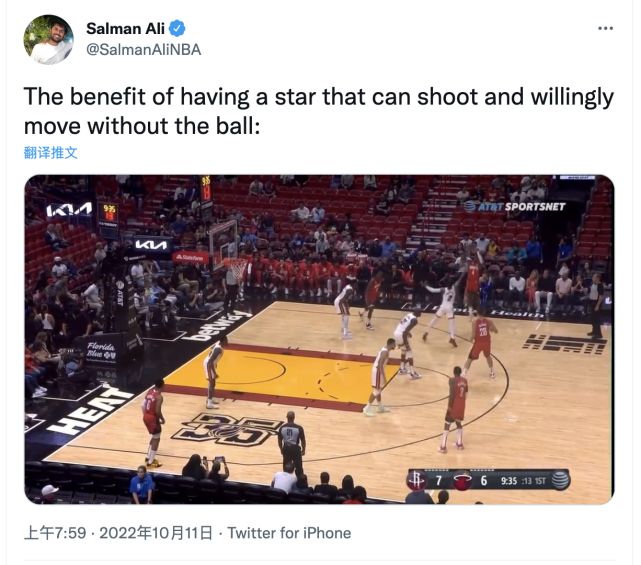Click the AT&T globe icon beside scoreboard

560,480
